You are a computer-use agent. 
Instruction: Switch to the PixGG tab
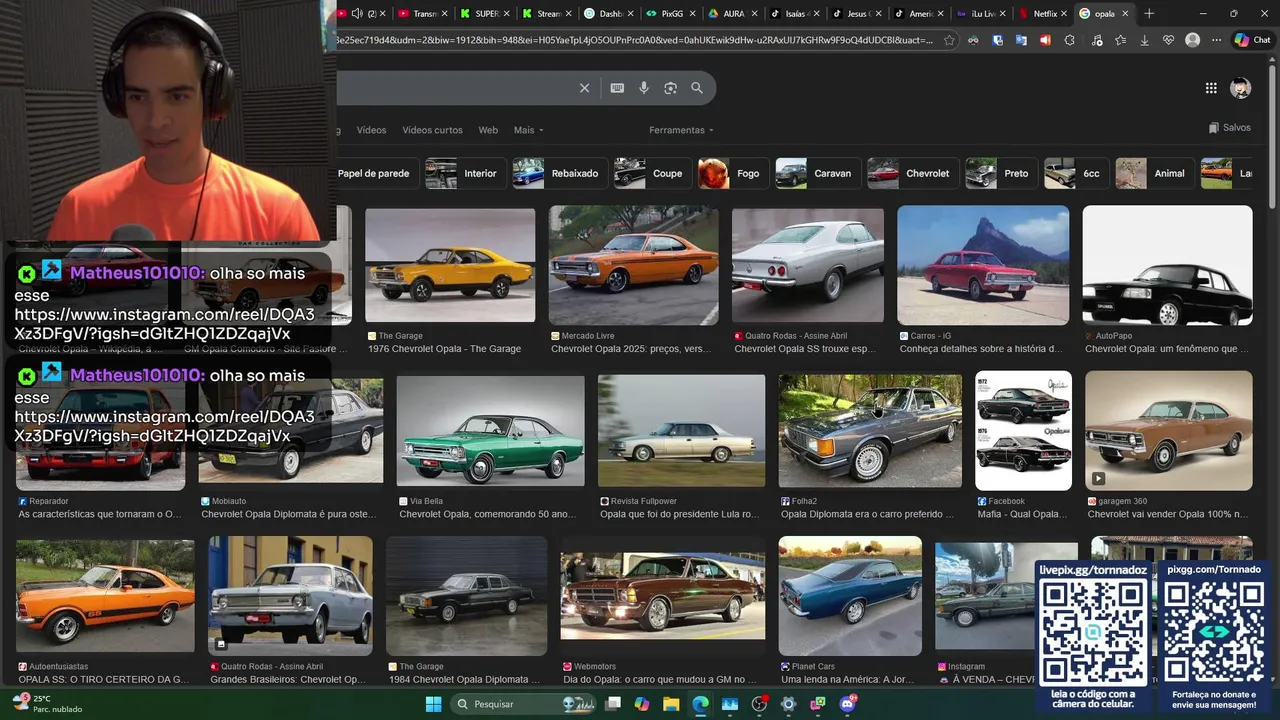(x=671, y=14)
